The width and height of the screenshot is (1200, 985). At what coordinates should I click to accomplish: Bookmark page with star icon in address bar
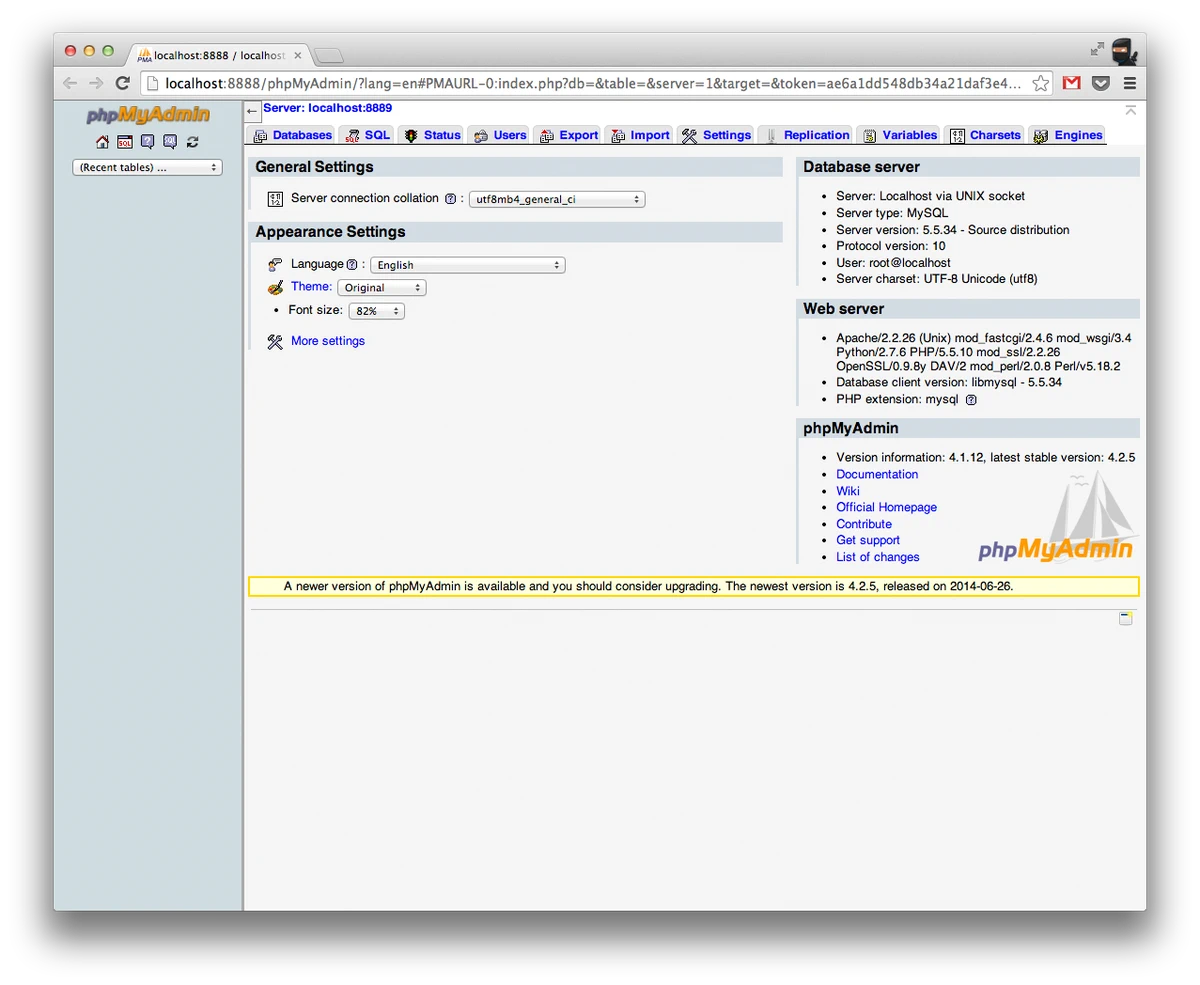coord(1041,83)
